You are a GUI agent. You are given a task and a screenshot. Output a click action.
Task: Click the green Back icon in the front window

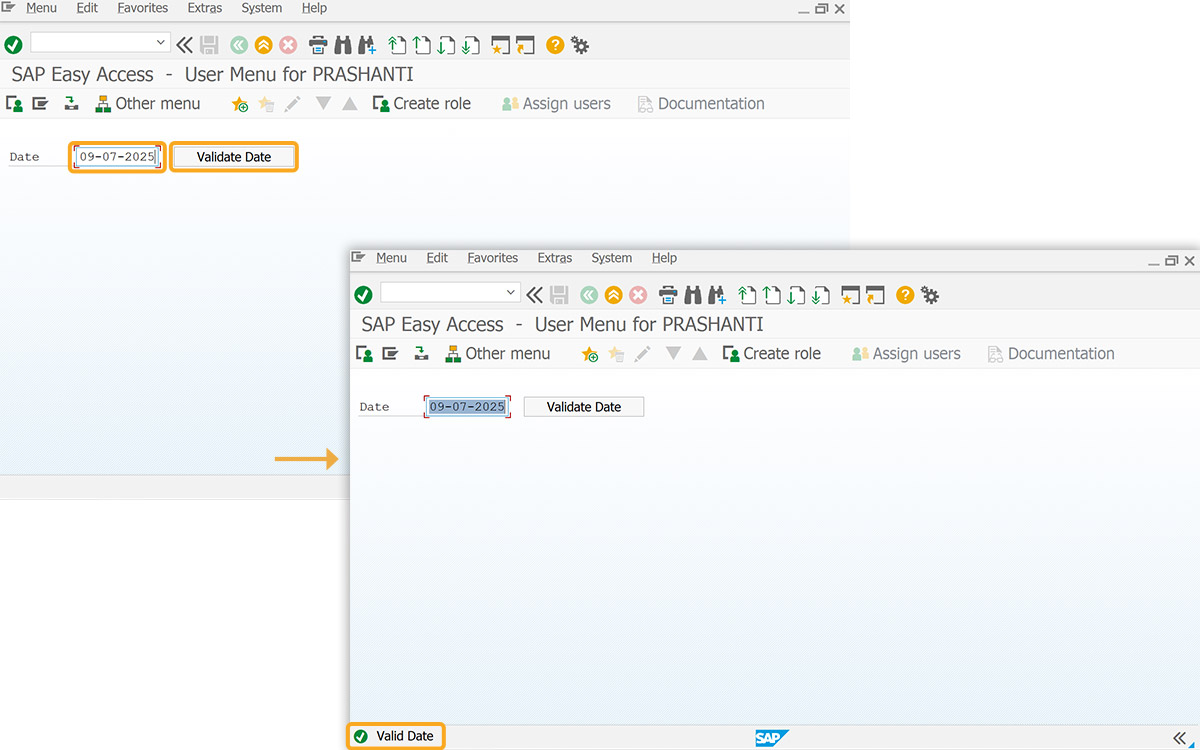(589, 295)
